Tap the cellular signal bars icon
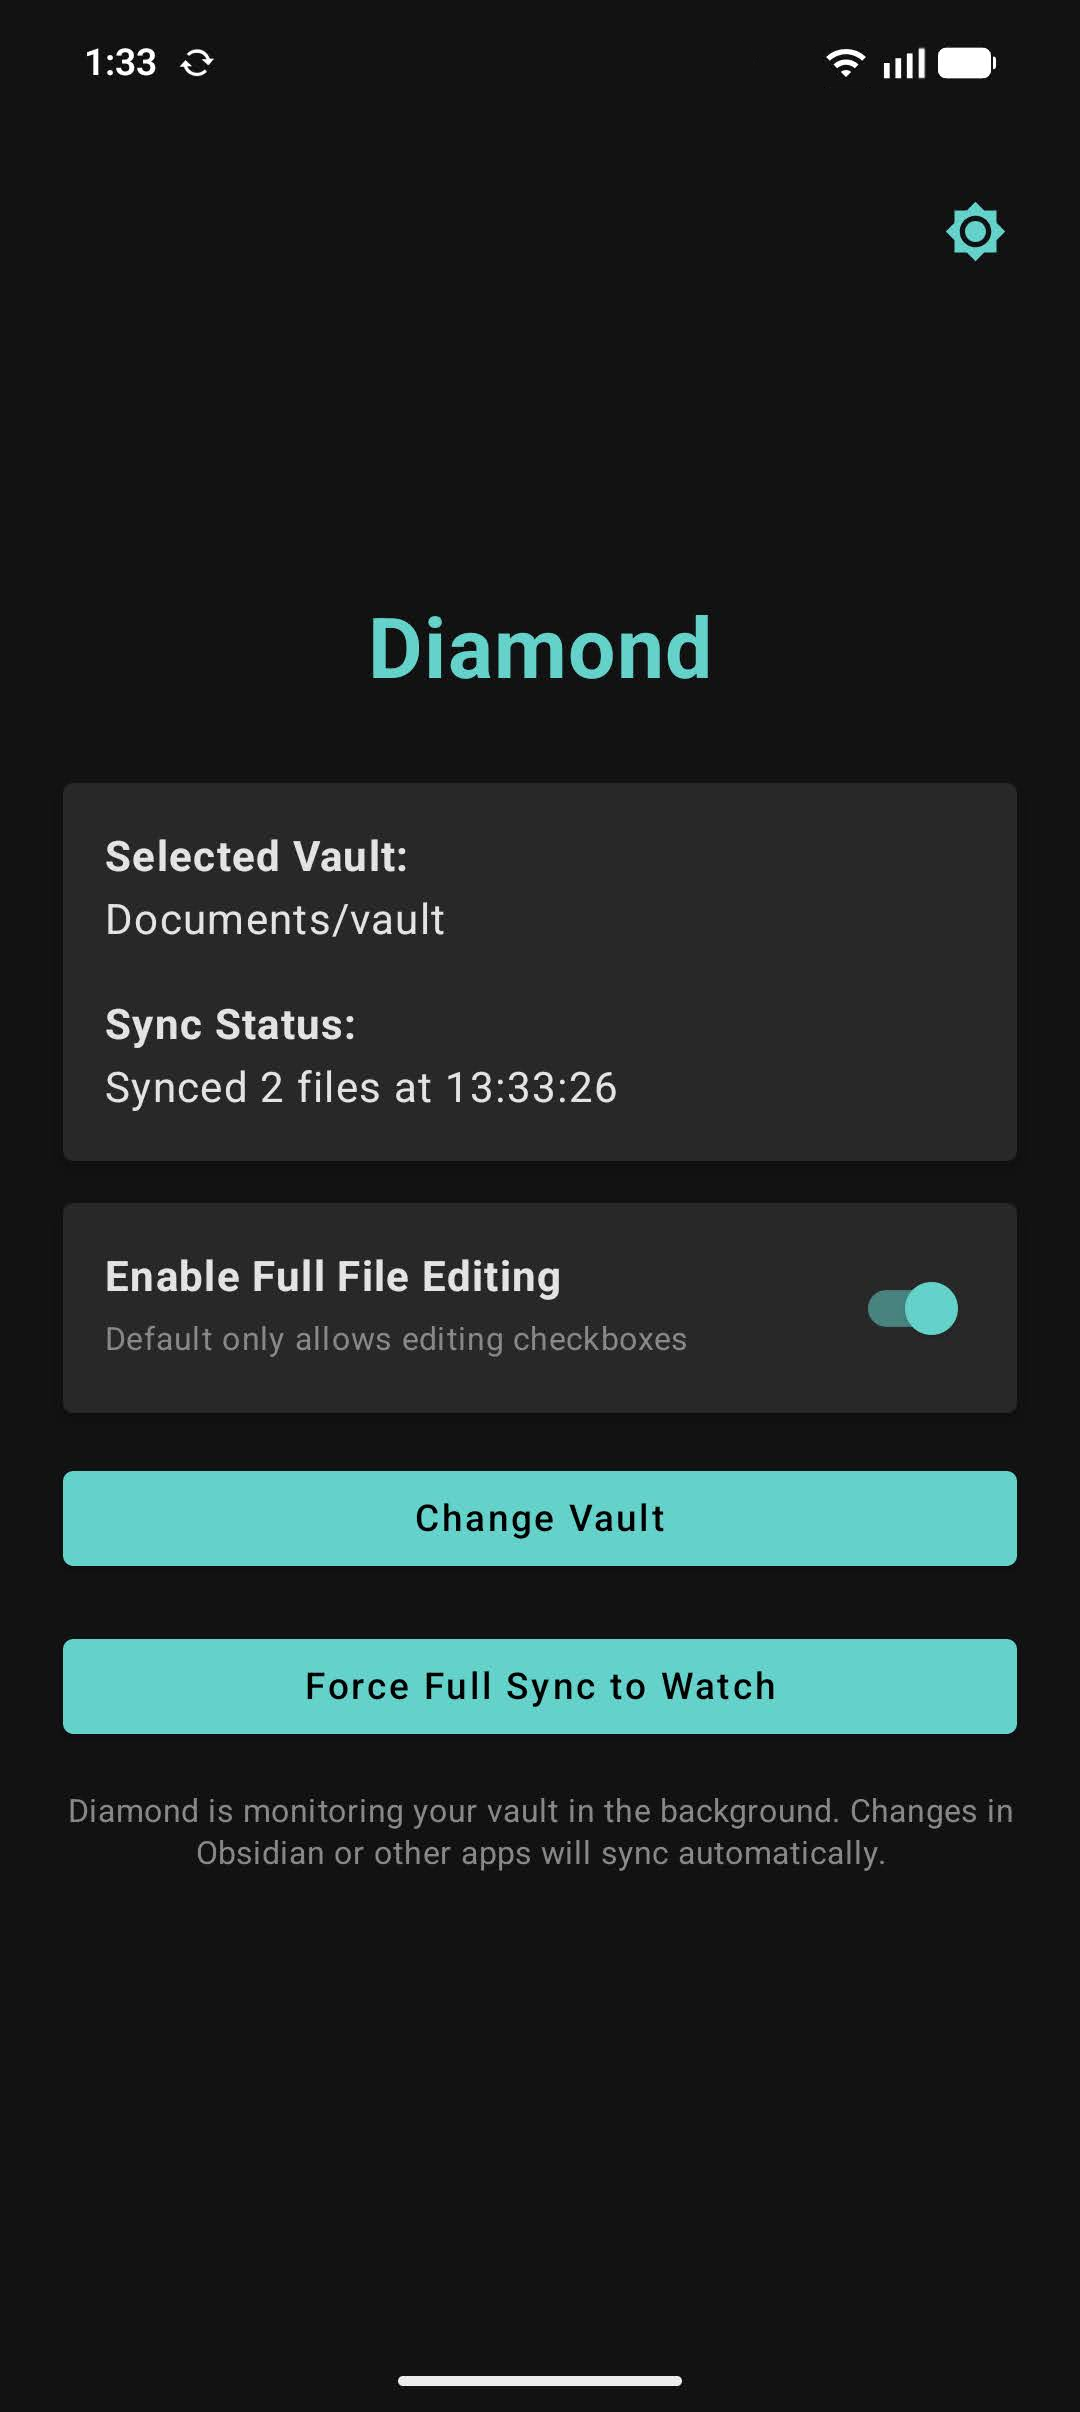The height and width of the screenshot is (2412, 1080). click(901, 62)
